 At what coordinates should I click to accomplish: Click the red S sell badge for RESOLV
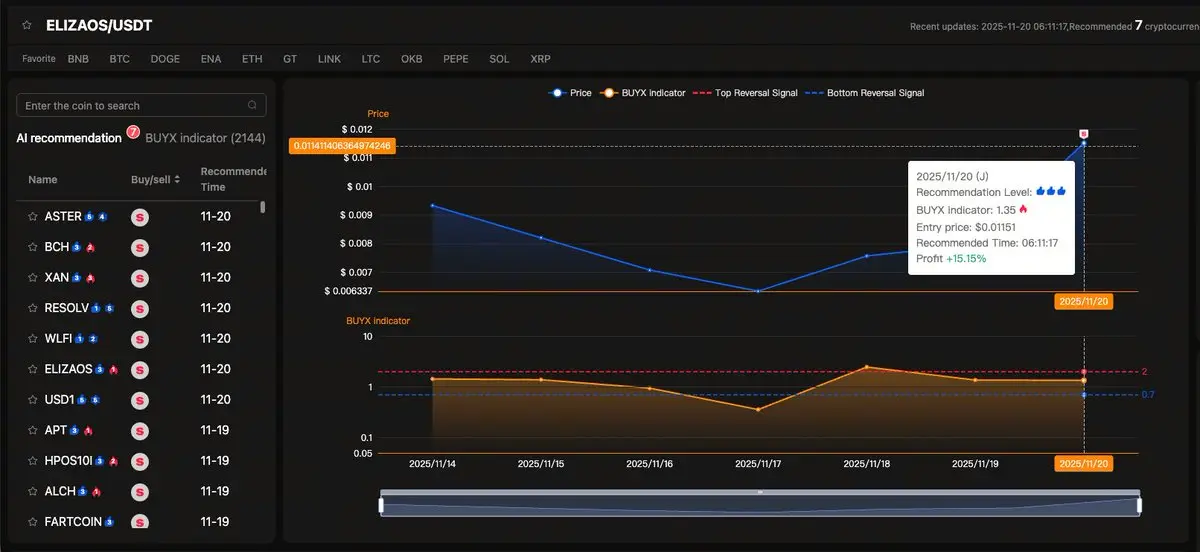(x=140, y=308)
